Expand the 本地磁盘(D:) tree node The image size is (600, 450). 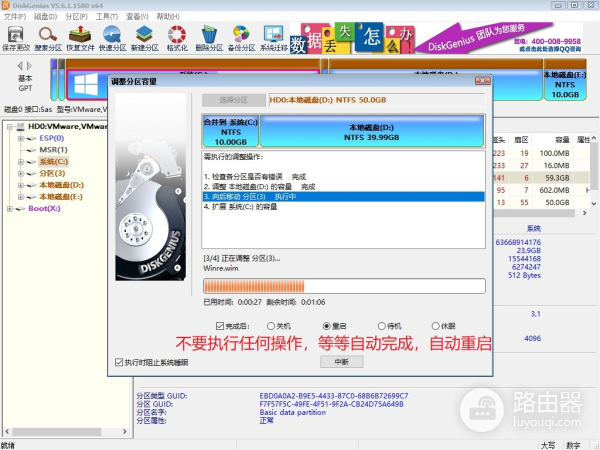point(21,185)
